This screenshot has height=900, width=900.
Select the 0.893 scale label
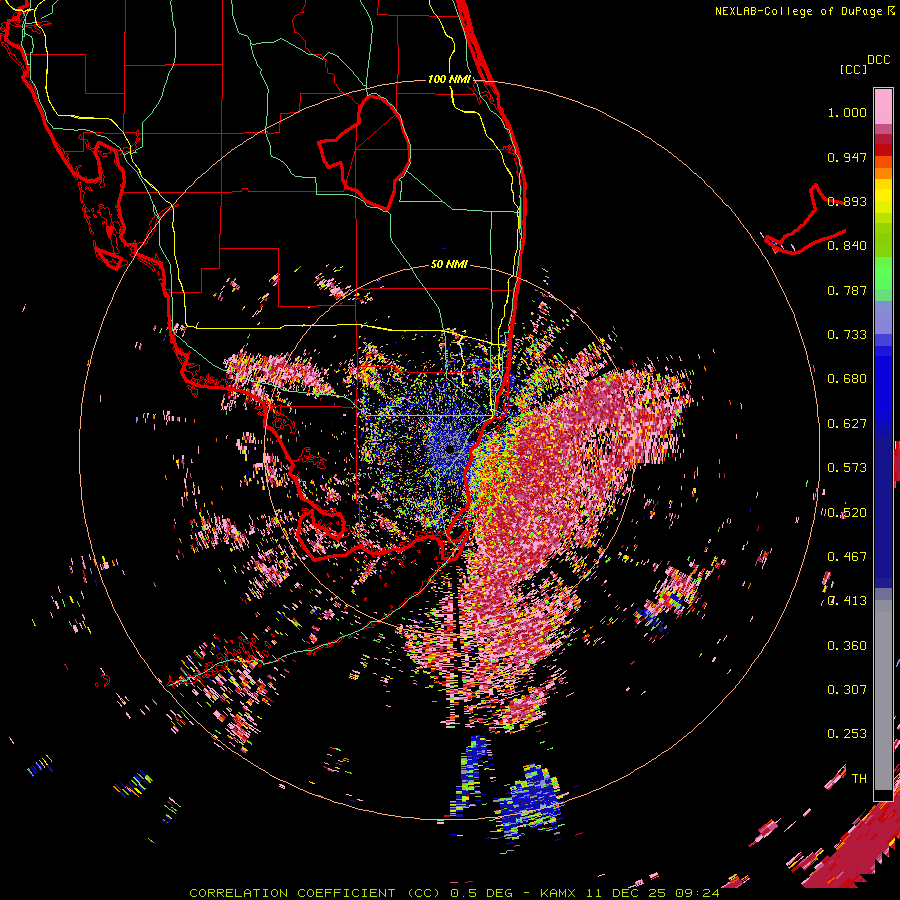[847, 201]
